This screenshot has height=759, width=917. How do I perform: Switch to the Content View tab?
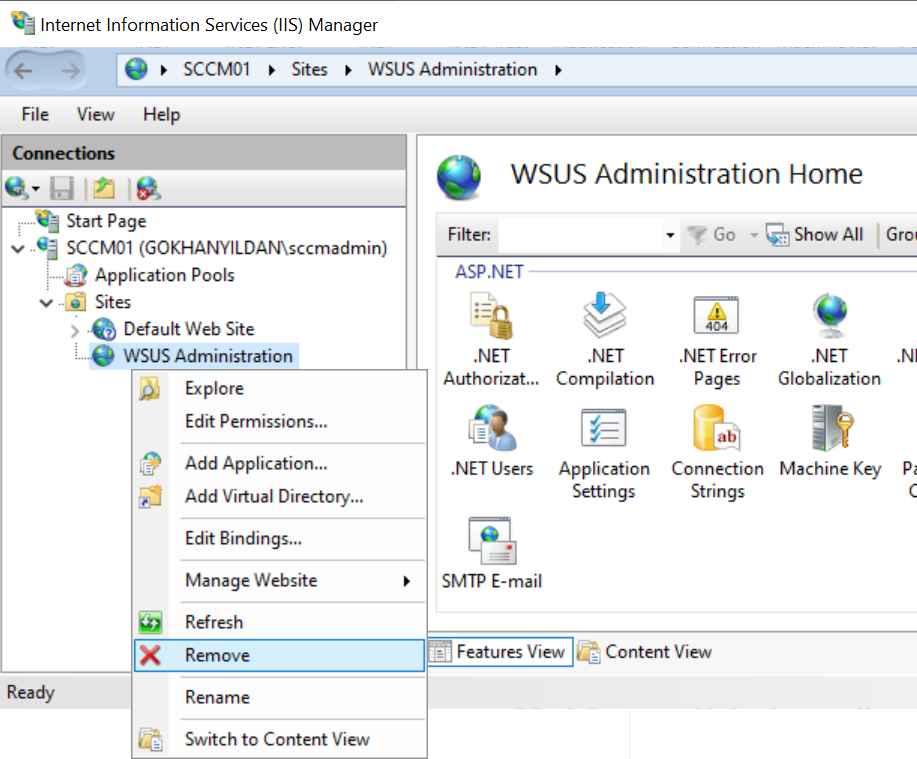[x=644, y=651]
